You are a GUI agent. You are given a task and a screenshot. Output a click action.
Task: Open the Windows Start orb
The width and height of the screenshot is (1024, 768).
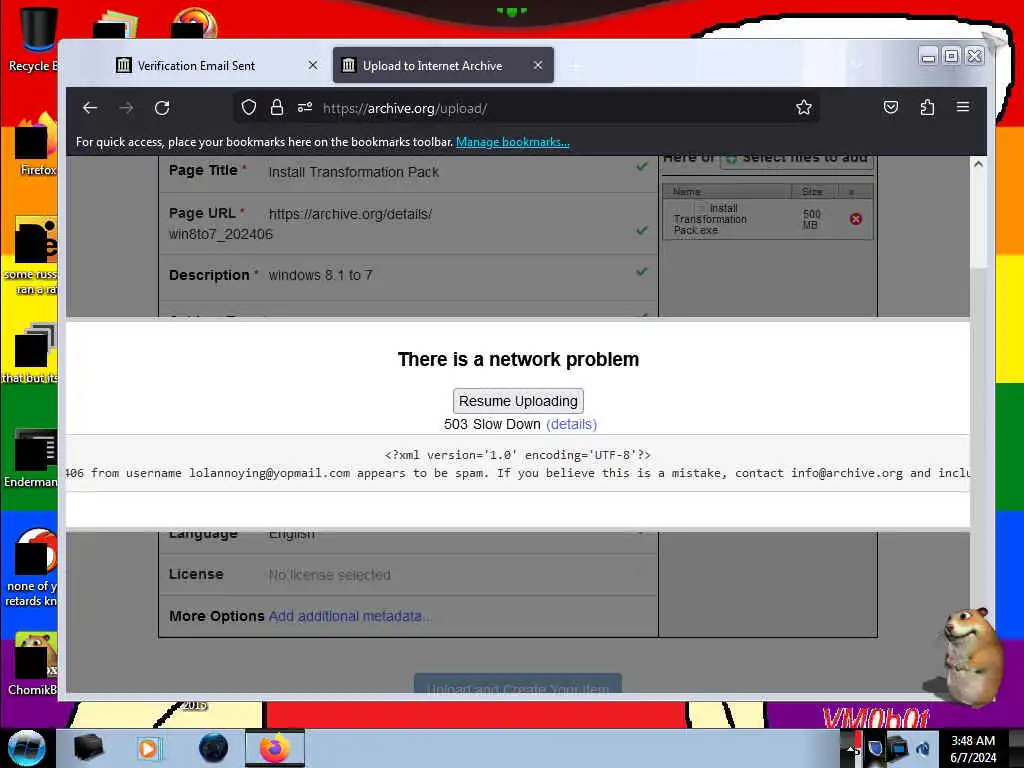point(27,748)
